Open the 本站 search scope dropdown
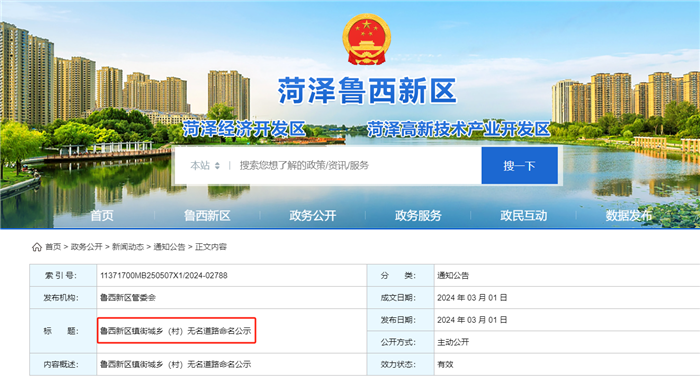The width and height of the screenshot is (700, 386). 205,166
